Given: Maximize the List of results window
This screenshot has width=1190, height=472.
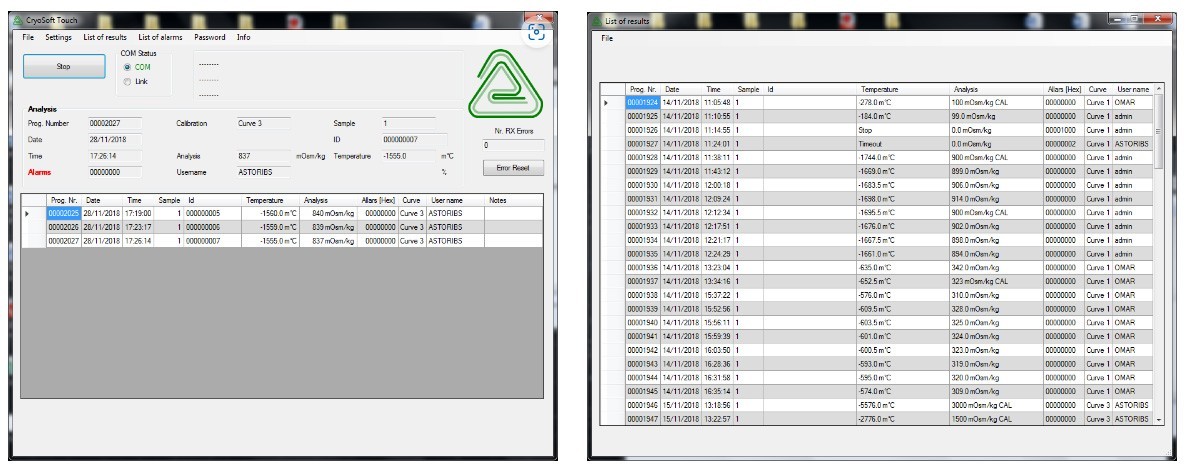Looking at the screenshot, I should coord(1136,18).
